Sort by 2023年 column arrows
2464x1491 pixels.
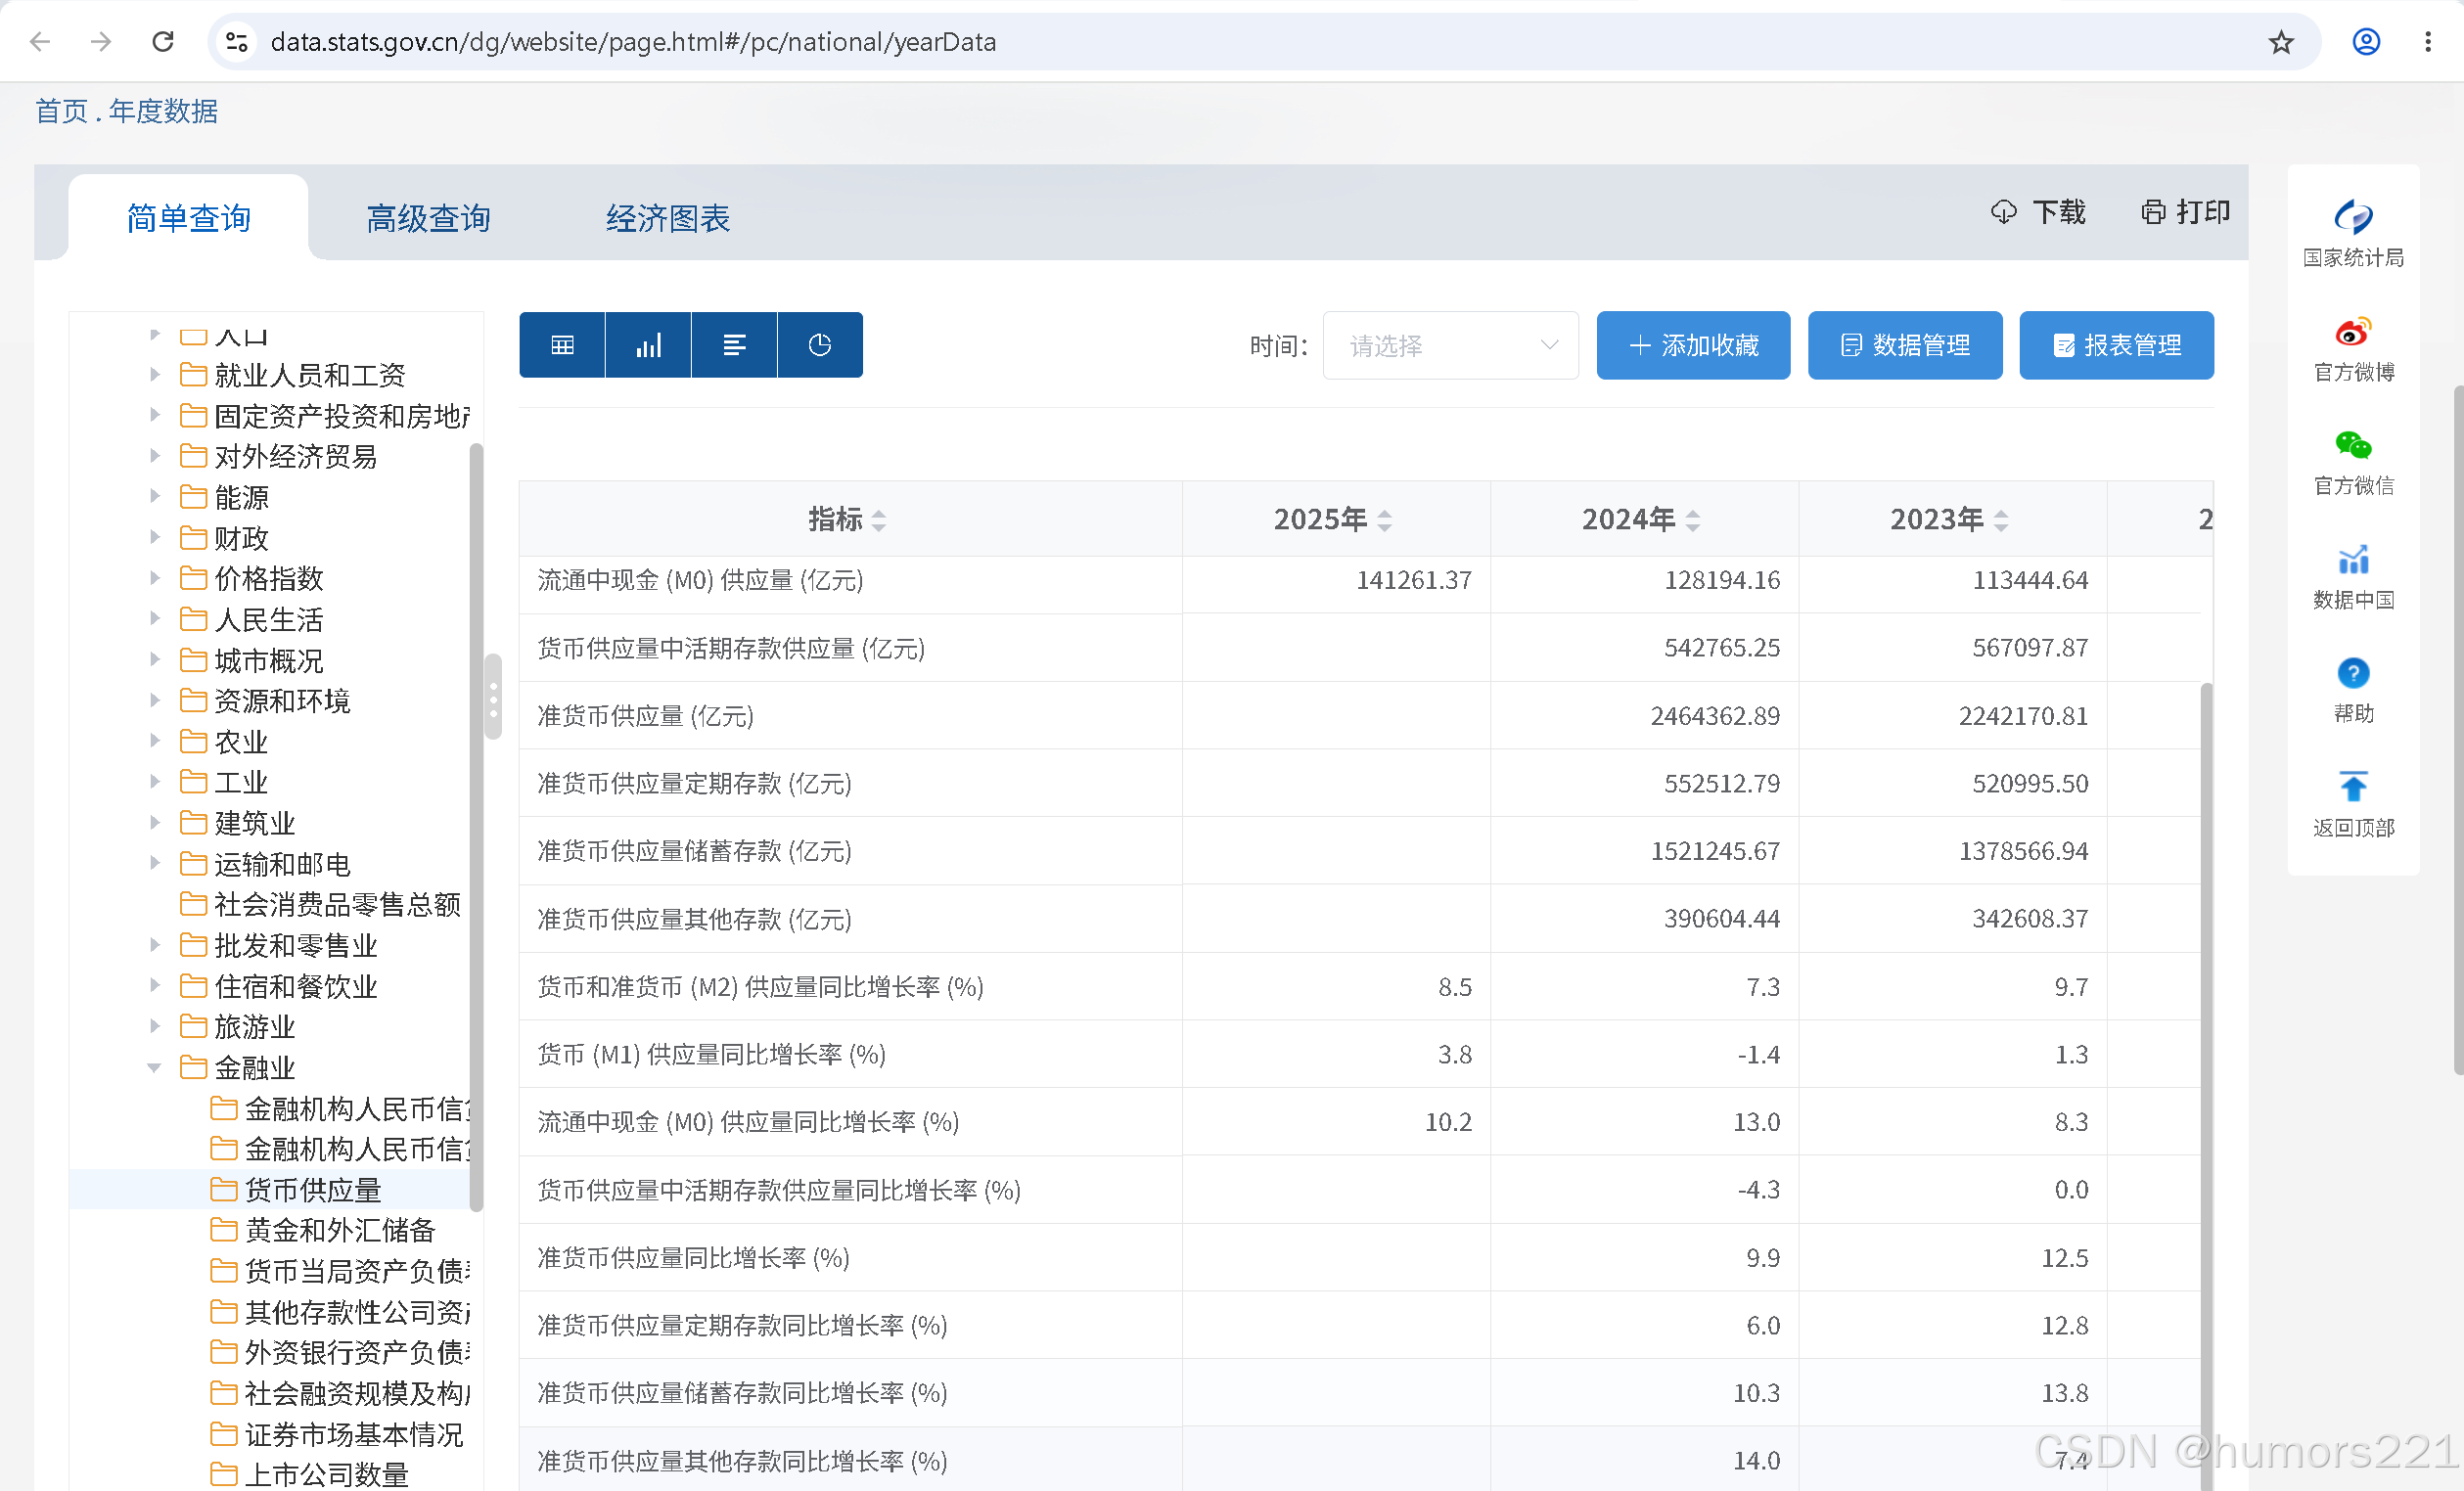click(2001, 520)
